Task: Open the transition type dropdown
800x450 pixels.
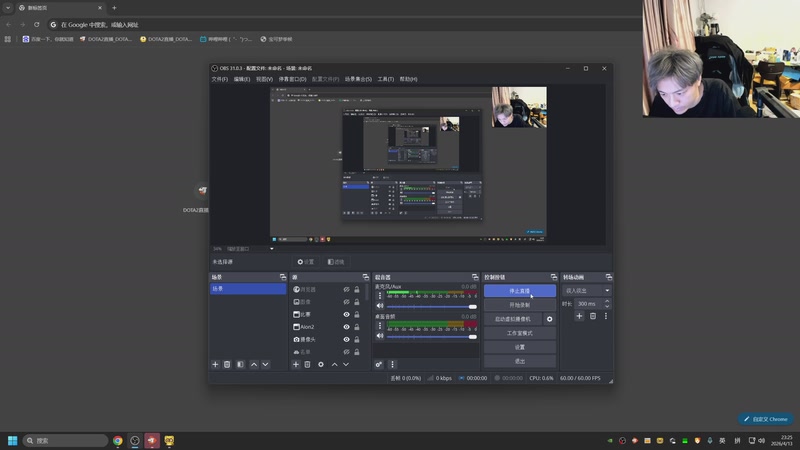Action: click(586, 290)
